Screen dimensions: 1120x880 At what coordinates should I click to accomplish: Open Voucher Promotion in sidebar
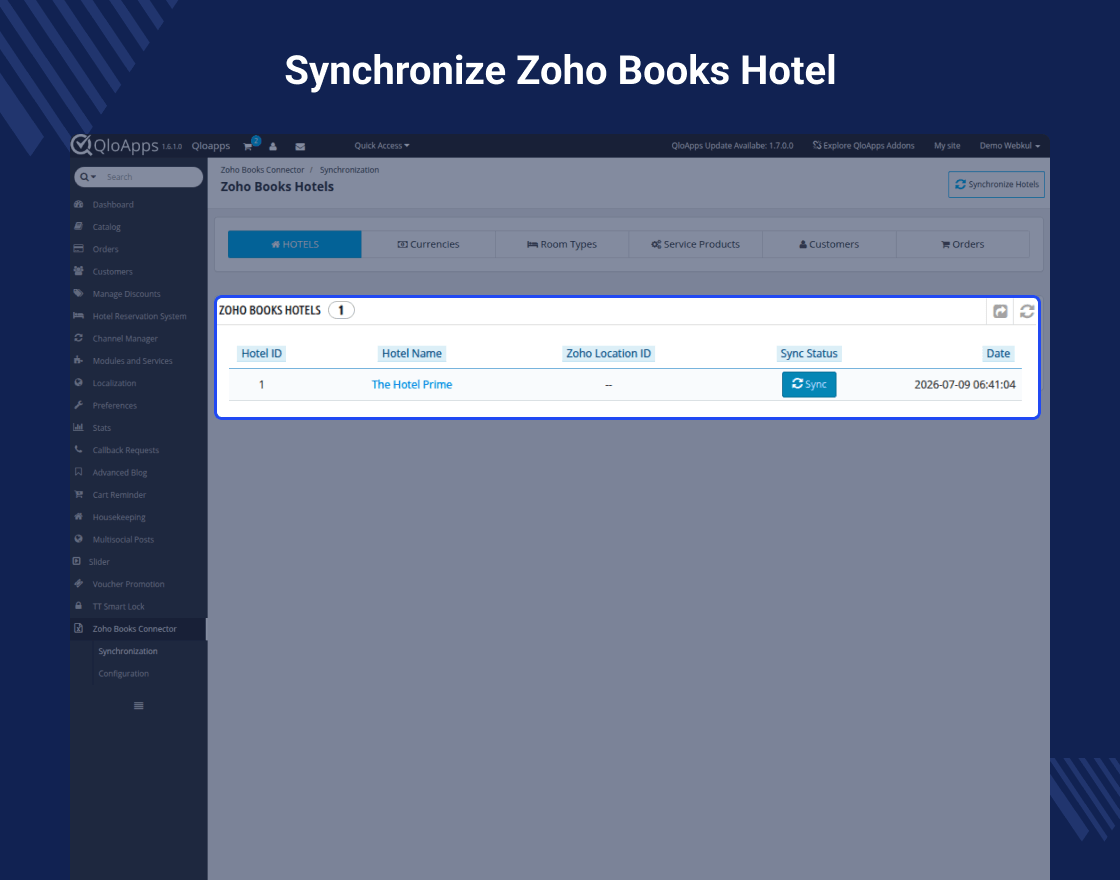129,584
